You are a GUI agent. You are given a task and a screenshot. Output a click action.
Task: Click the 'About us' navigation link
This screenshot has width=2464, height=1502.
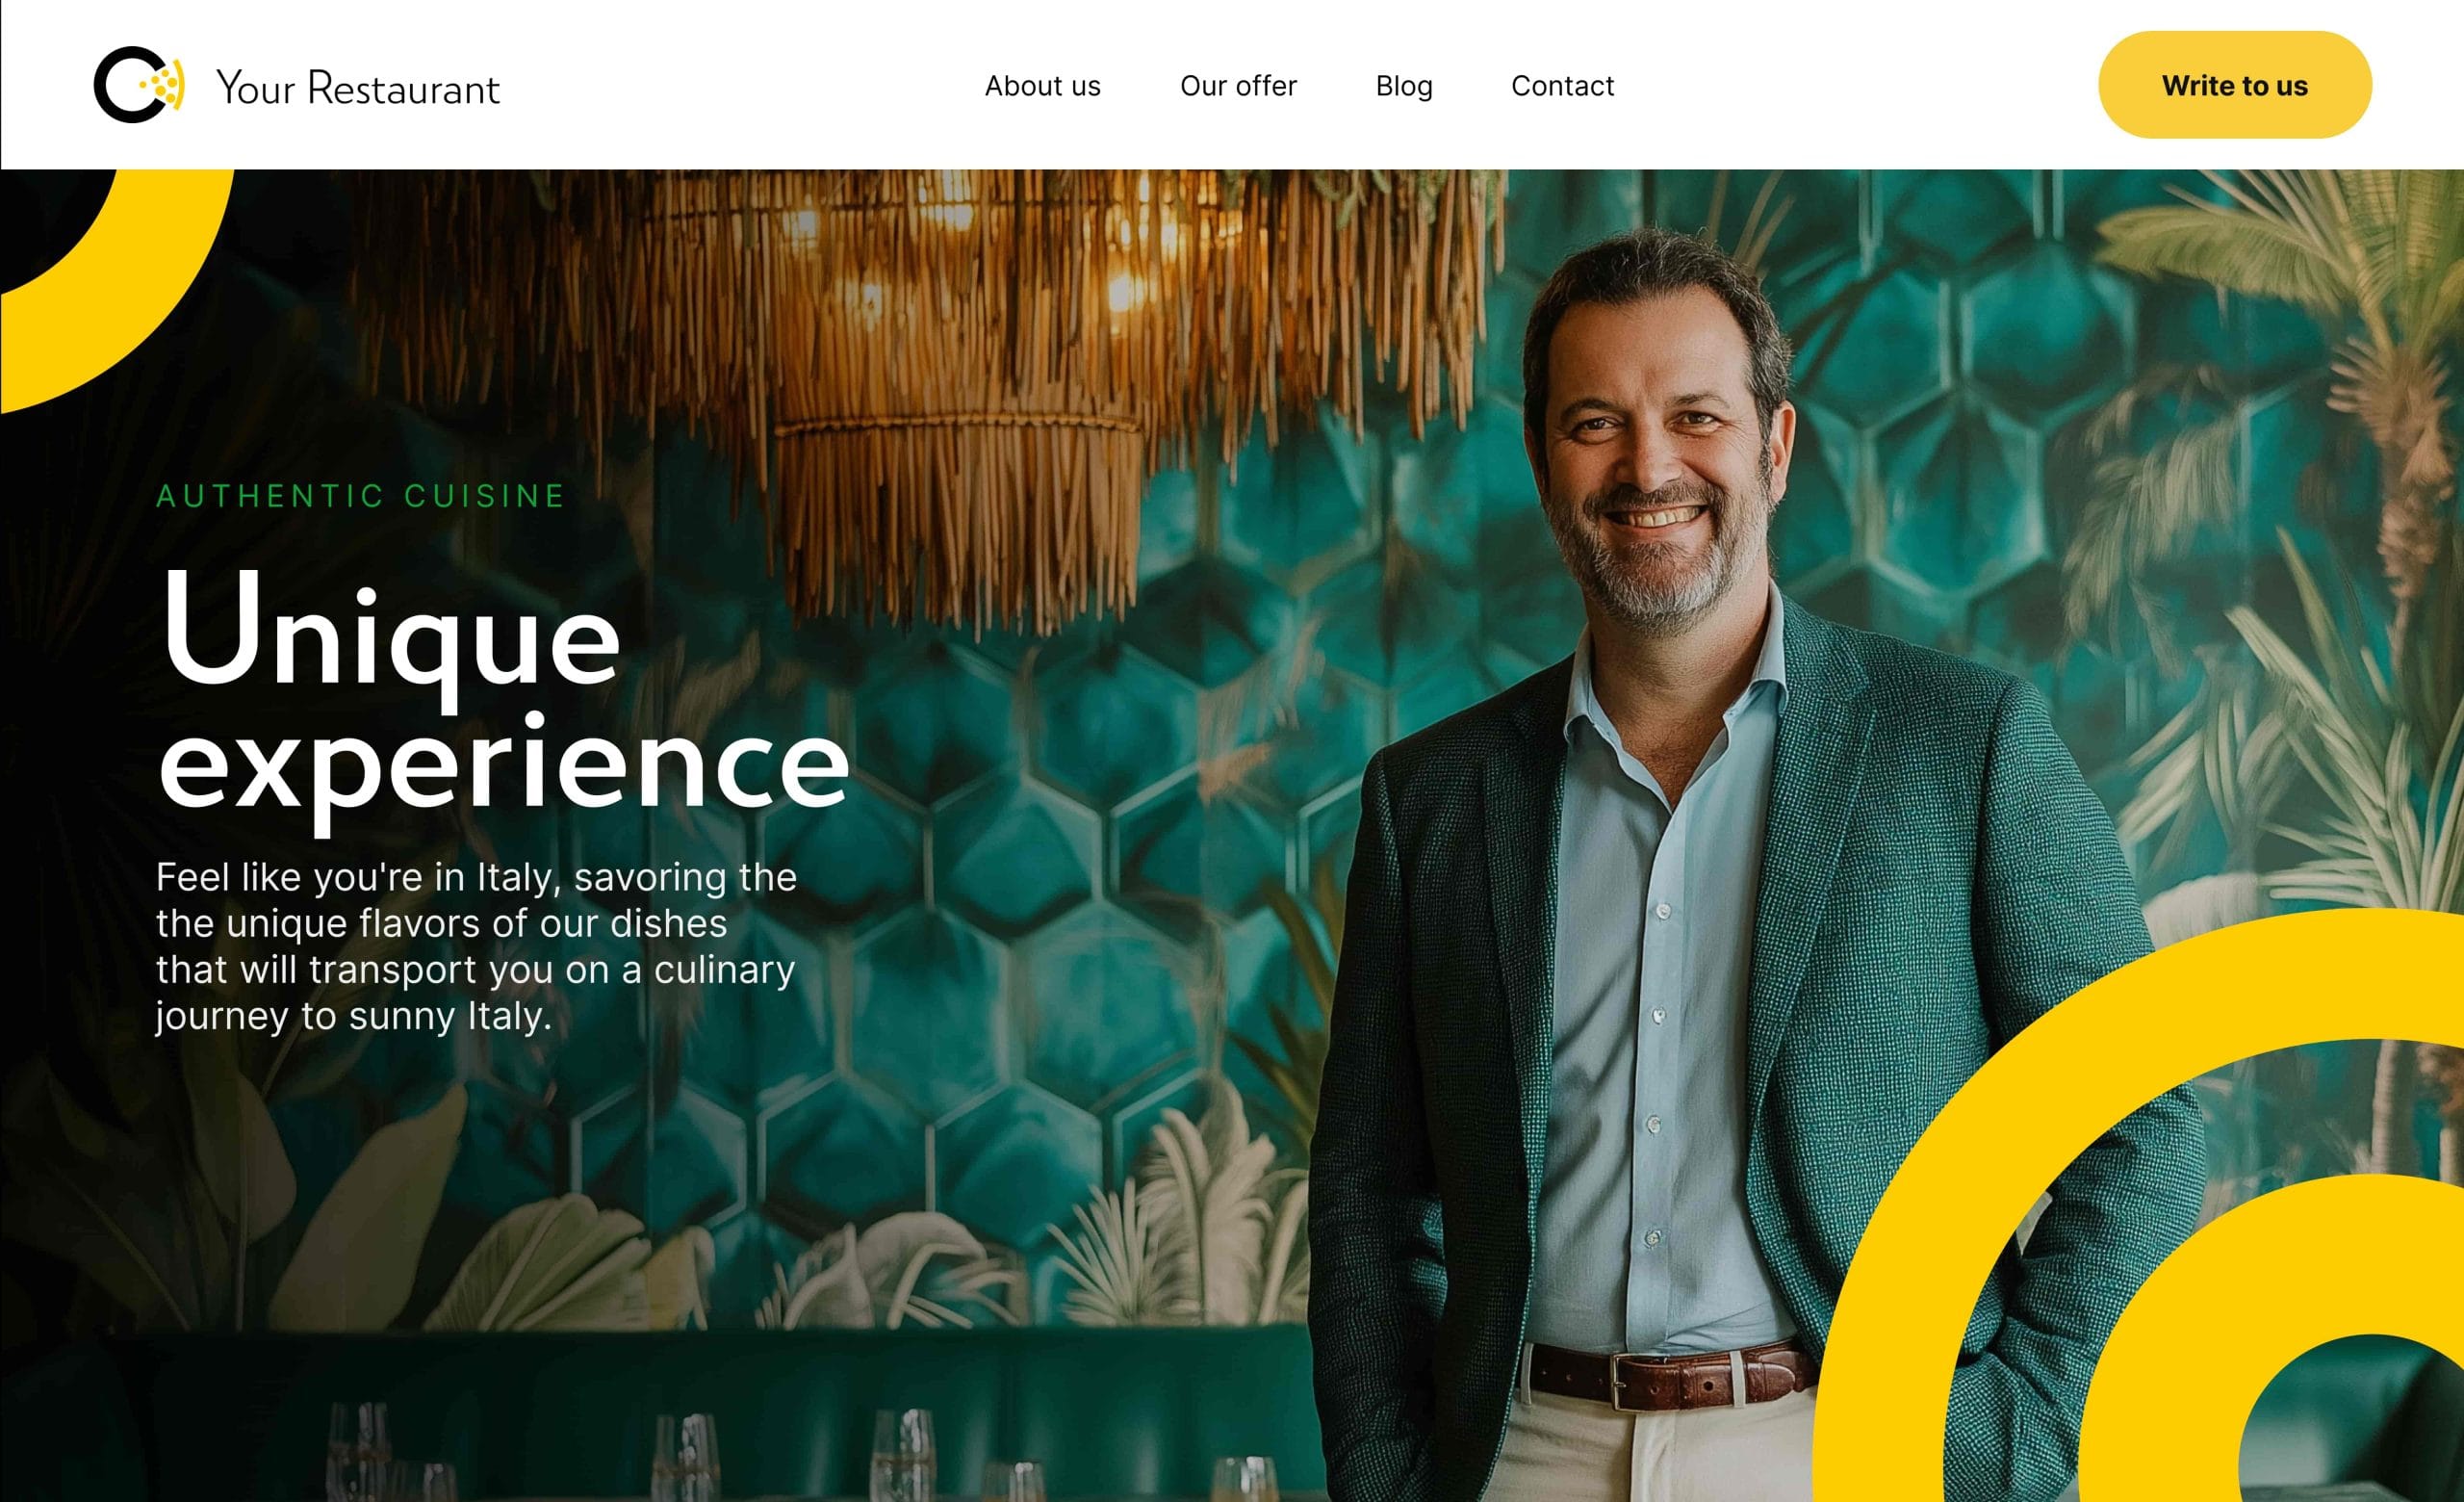click(x=1042, y=85)
